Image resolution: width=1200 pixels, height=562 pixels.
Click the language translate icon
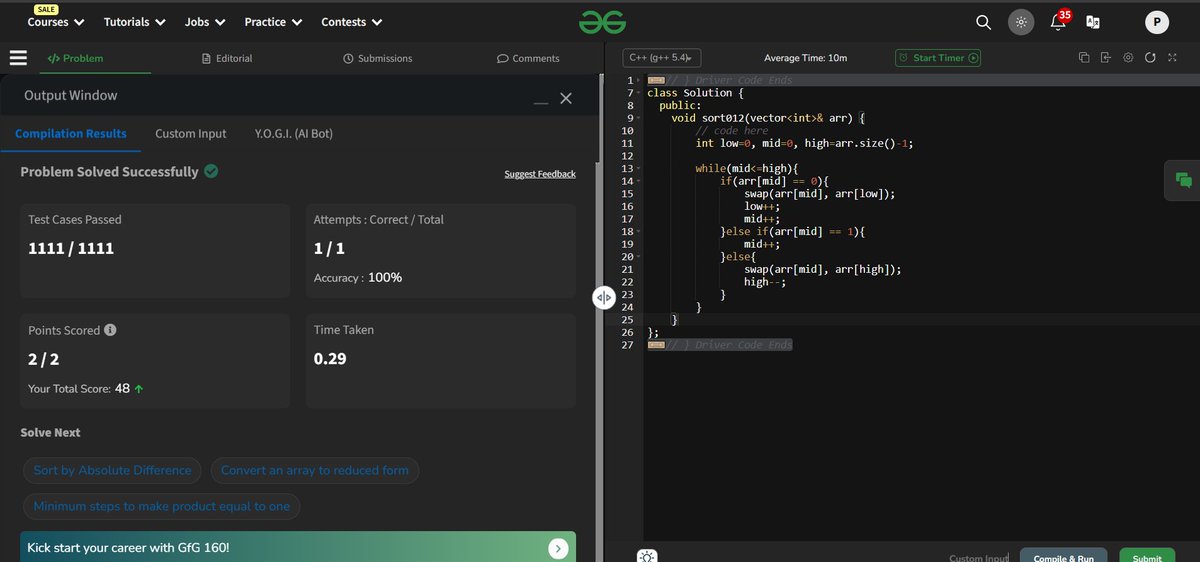click(x=1093, y=22)
